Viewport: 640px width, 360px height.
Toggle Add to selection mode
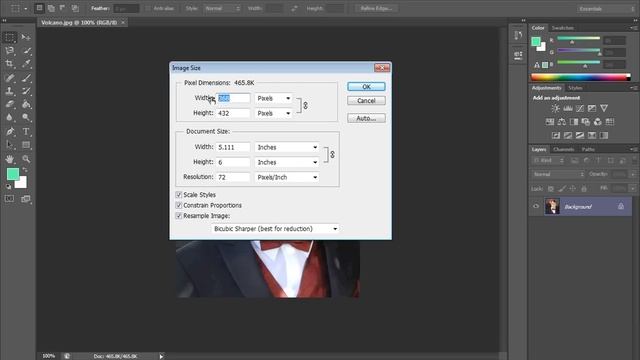pyautogui.click(x=51, y=8)
